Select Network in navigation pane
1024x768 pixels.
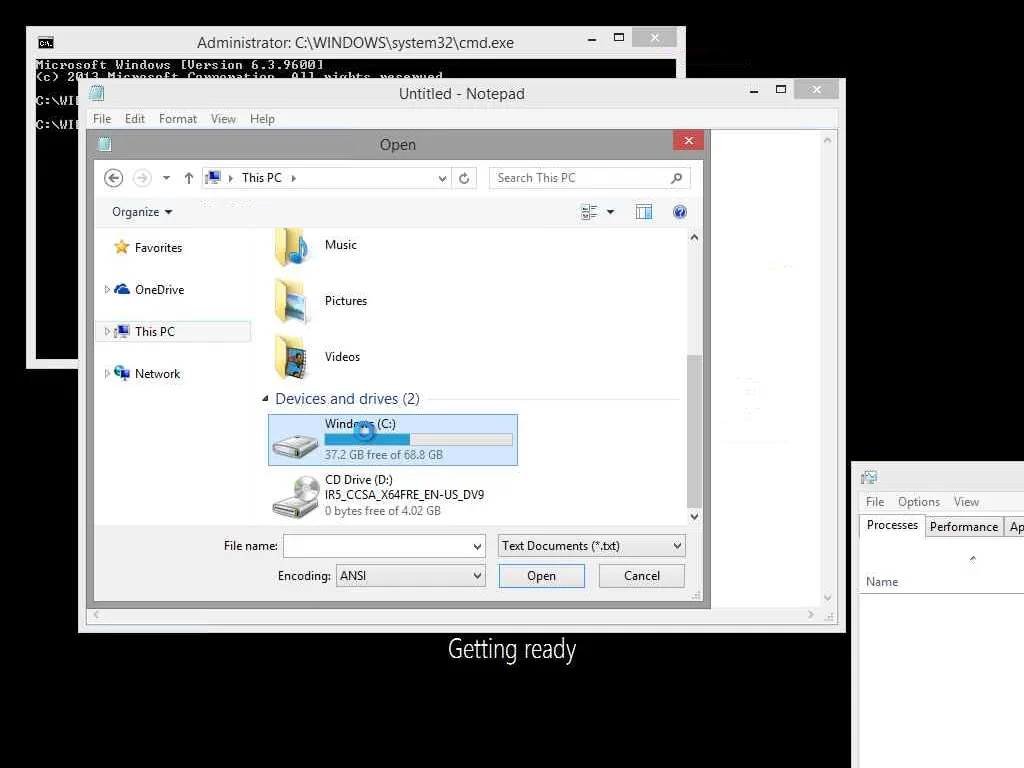157,374
